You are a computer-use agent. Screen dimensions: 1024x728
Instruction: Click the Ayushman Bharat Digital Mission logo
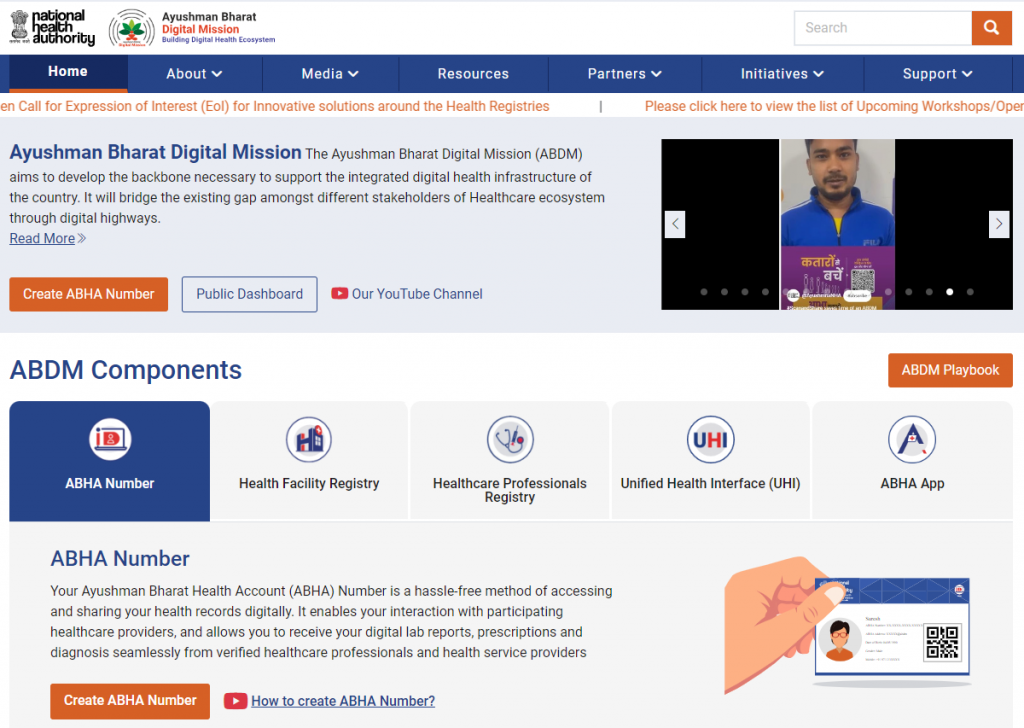(192, 28)
